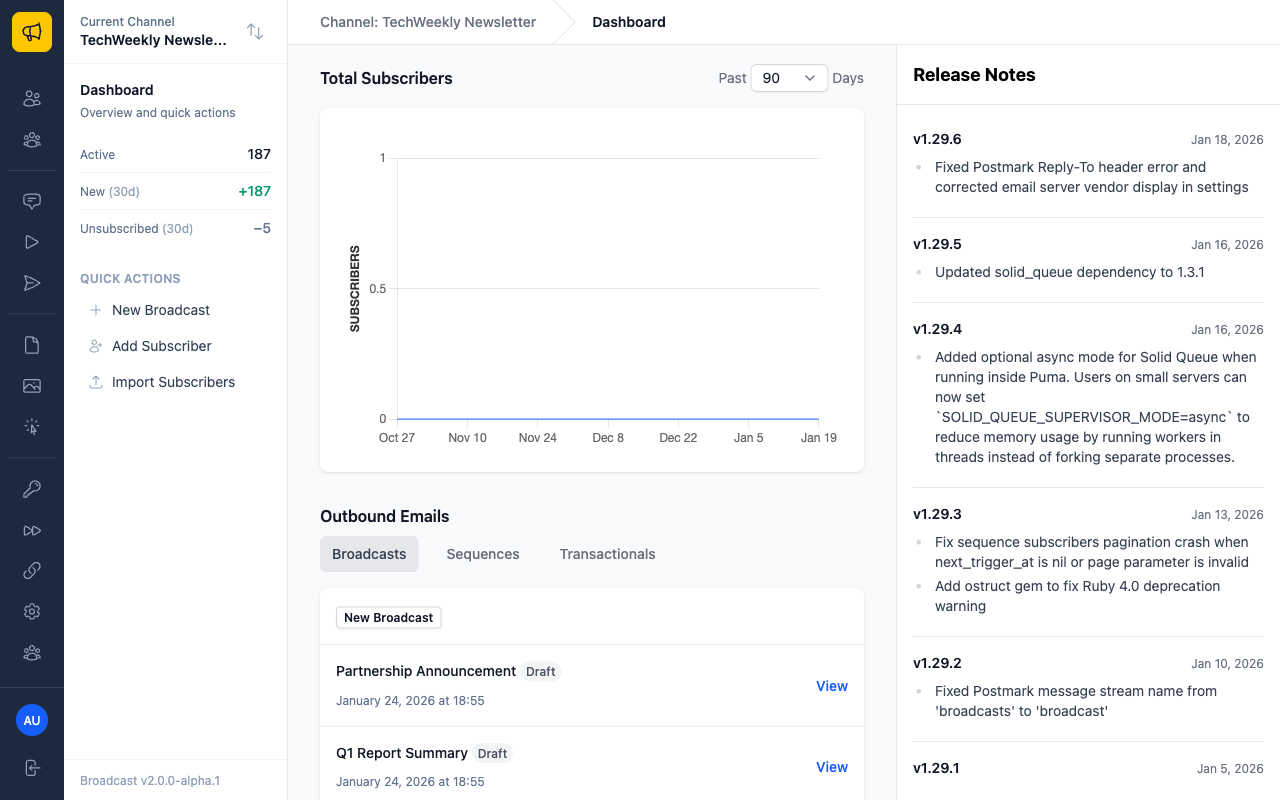Click the Jan 18, 2026 release date
1280x800 pixels.
coord(1227,140)
